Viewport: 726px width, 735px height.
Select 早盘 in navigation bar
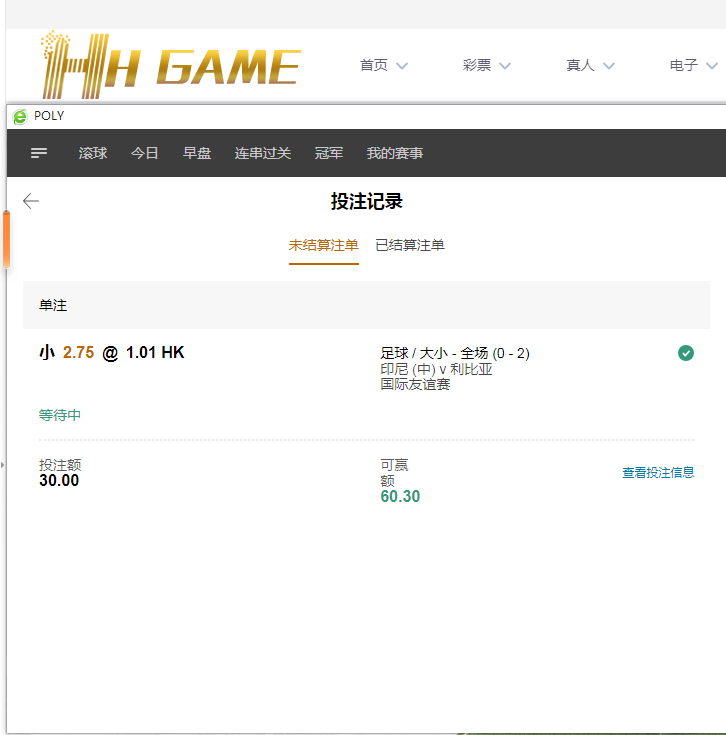197,153
